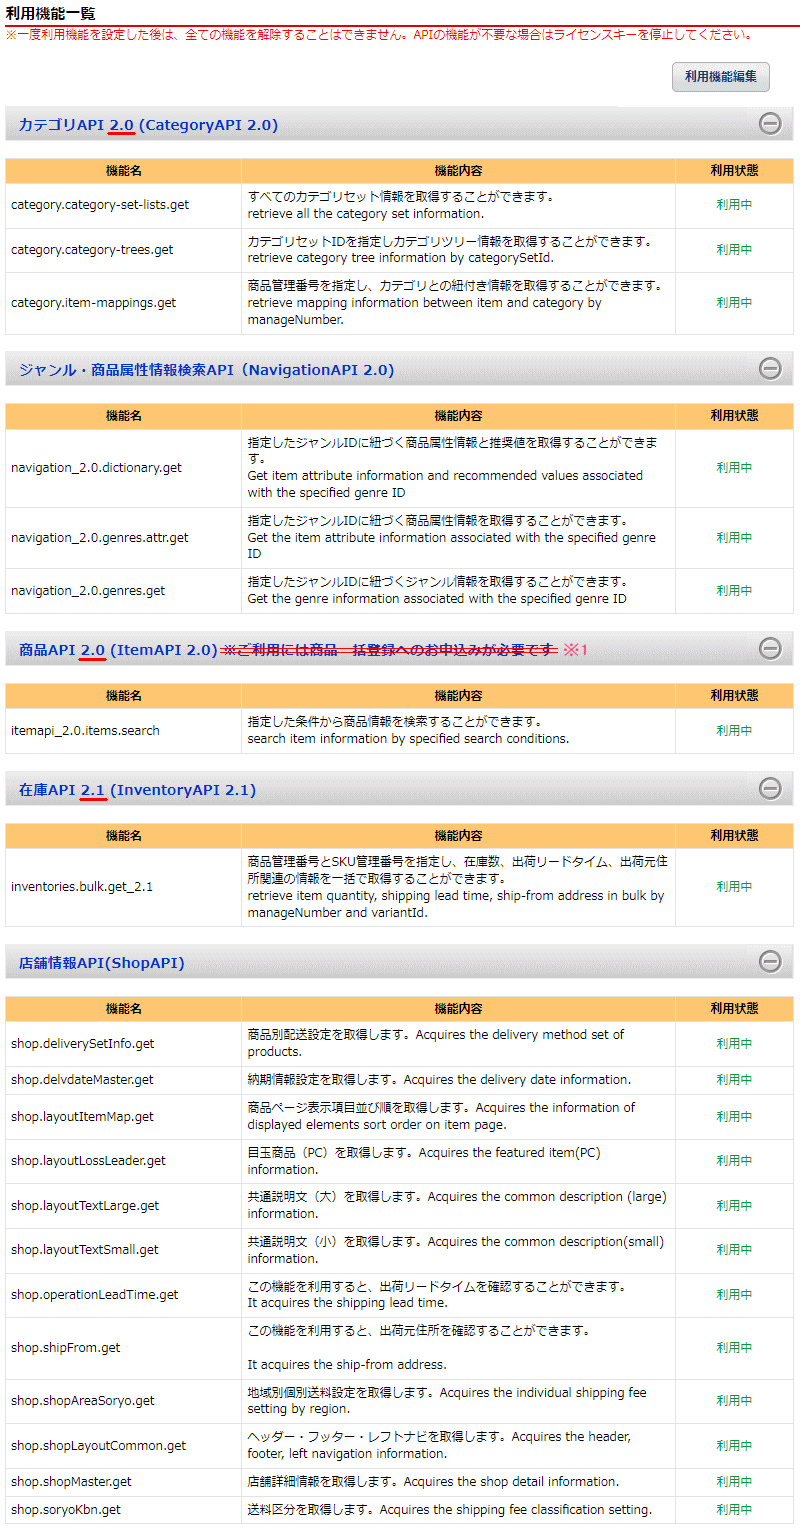The height and width of the screenshot is (1529, 800).
Task: Click description 'search item information by specified search conditions'
Action: coord(408,739)
